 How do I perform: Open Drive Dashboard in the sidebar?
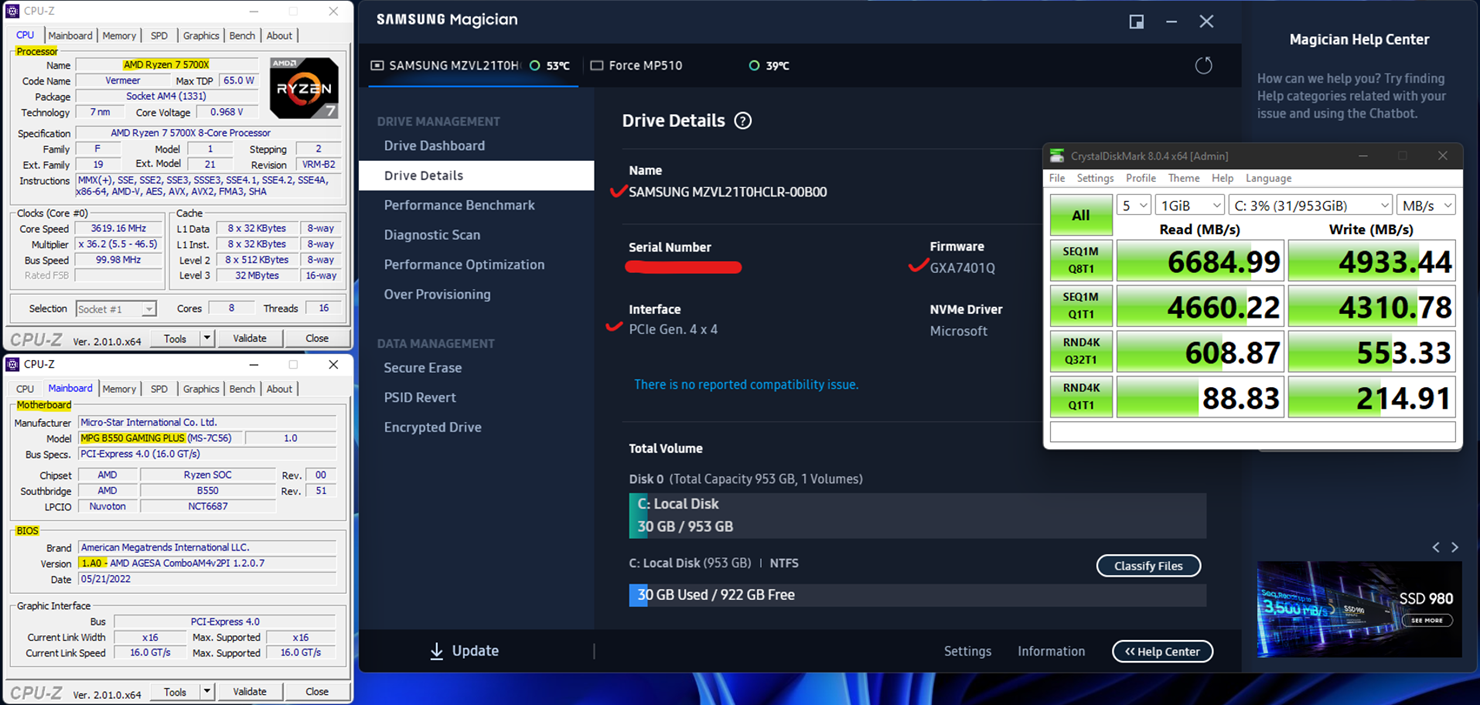point(434,146)
